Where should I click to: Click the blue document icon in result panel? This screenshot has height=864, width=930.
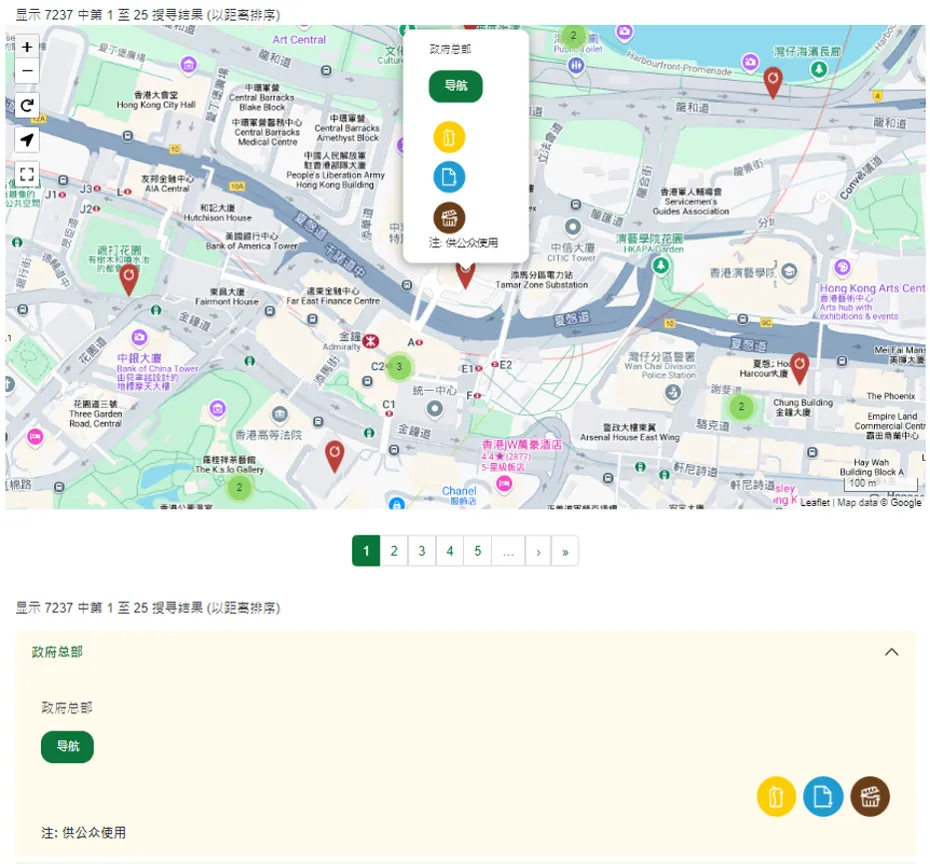pyautogui.click(x=823, y=796)
